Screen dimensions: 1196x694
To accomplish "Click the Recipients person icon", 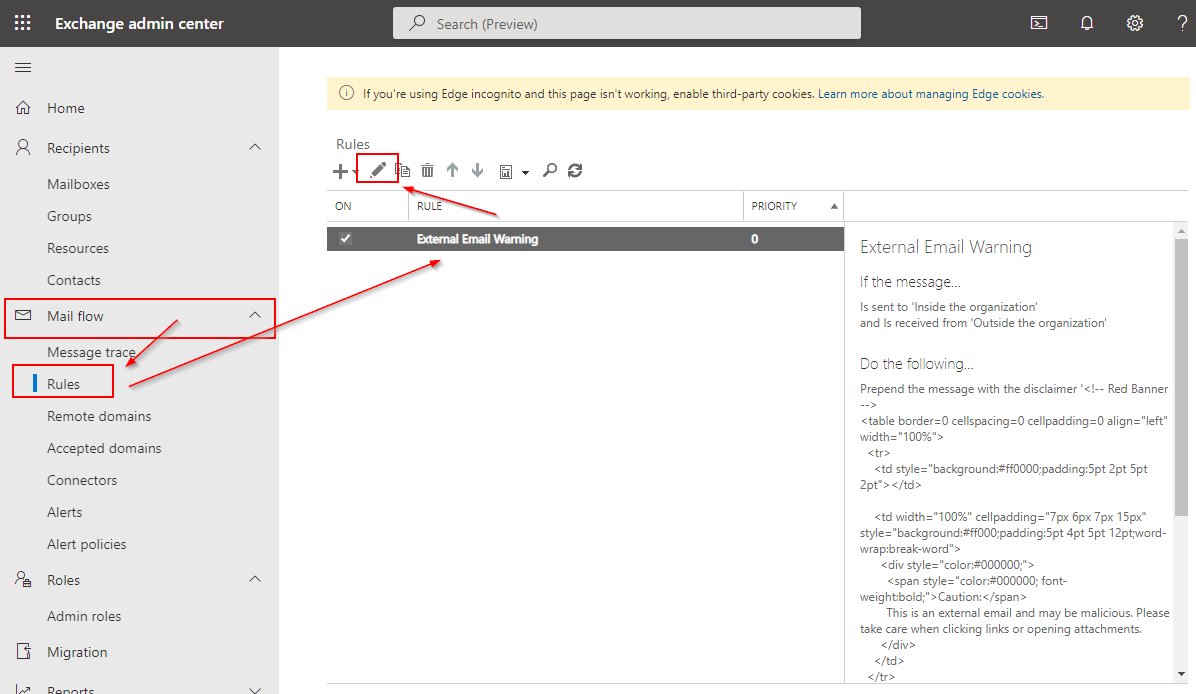I will pyautogui.click(x=24, y=147).
